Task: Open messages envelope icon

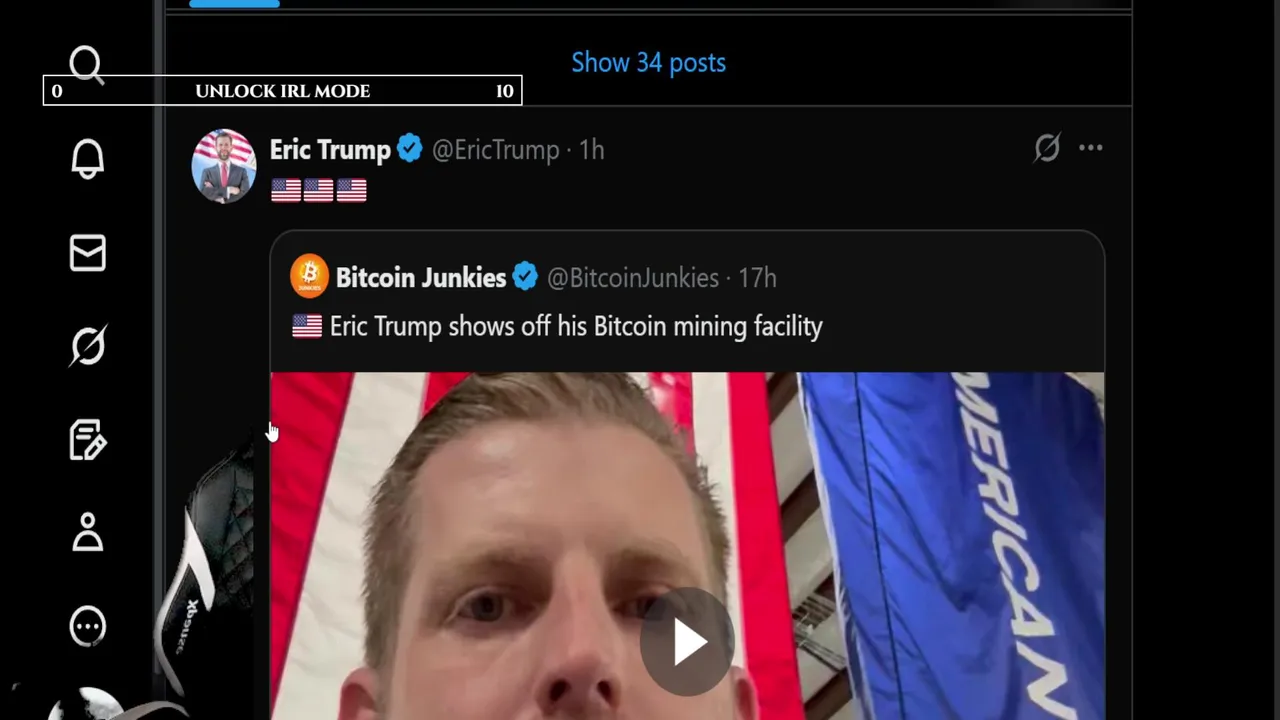Action: point(87,253)
